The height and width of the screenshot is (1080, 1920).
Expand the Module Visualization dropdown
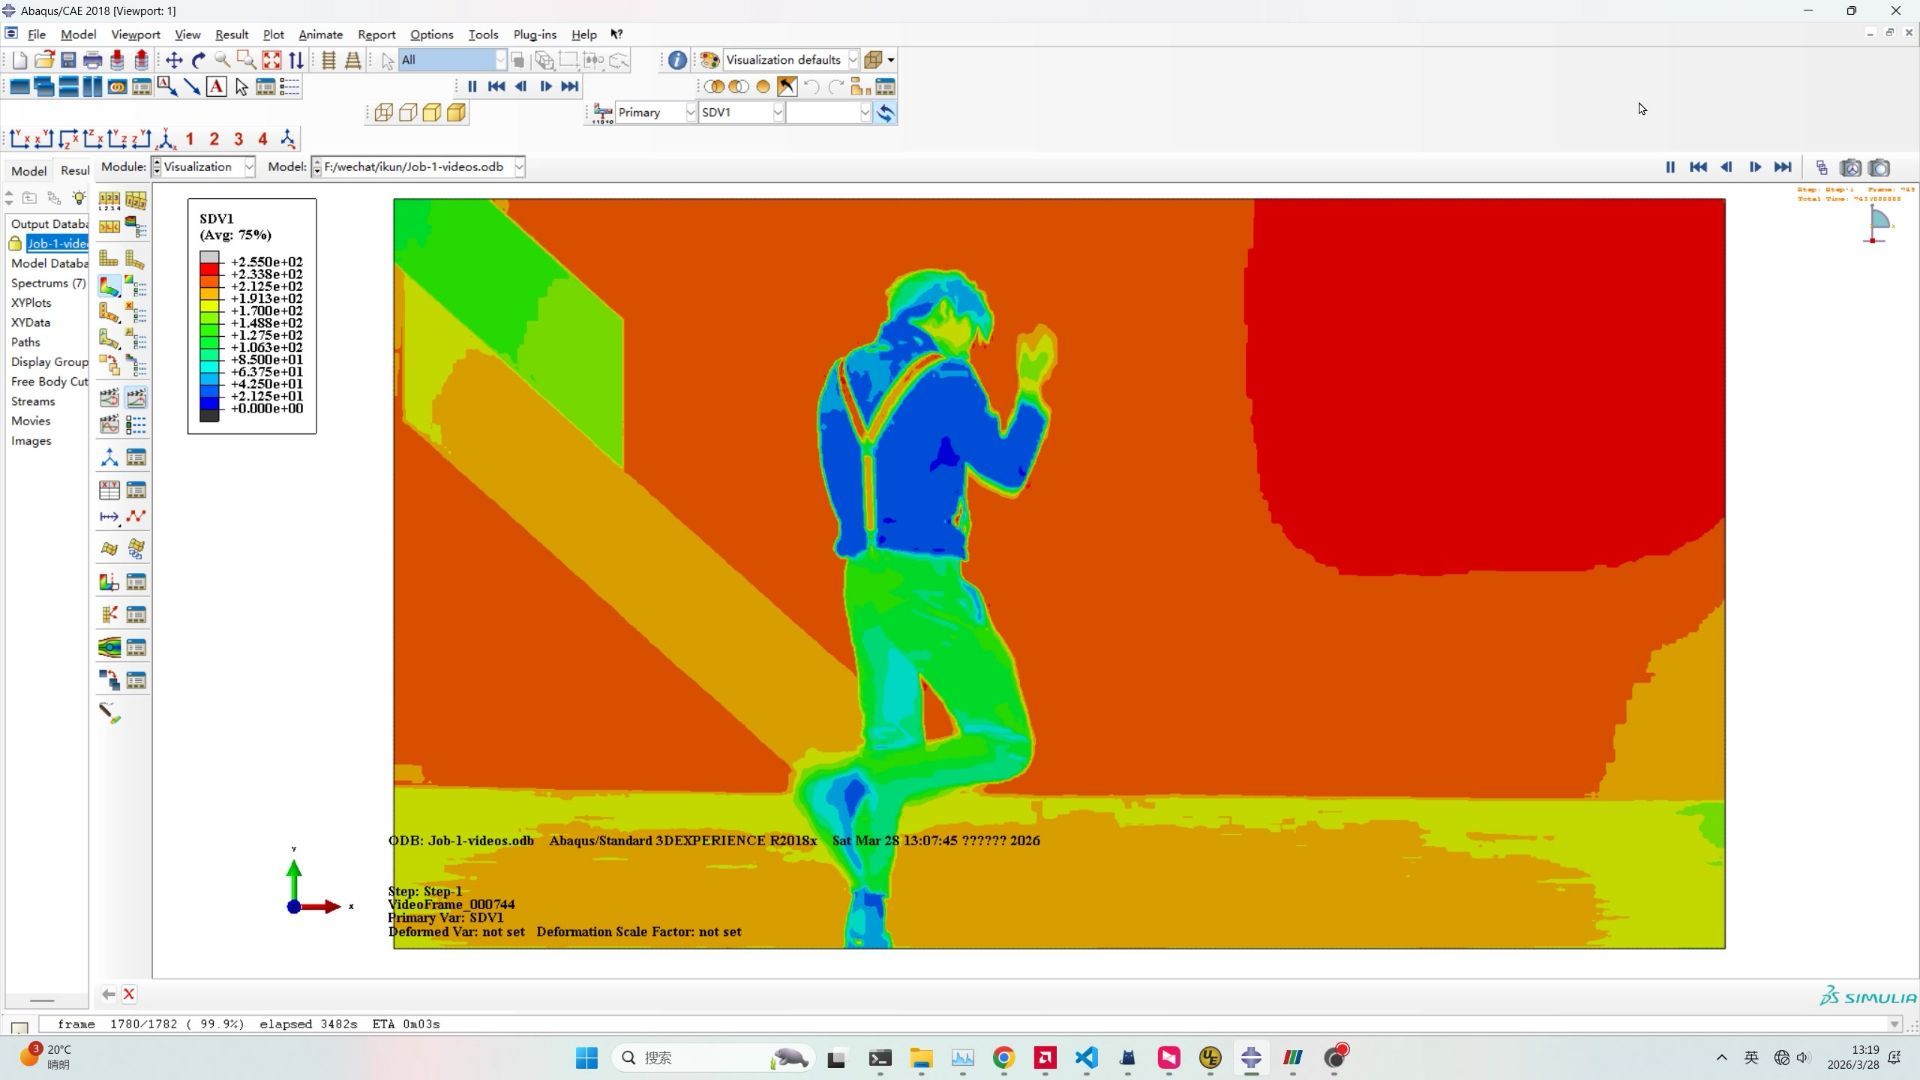click(203, 167)
